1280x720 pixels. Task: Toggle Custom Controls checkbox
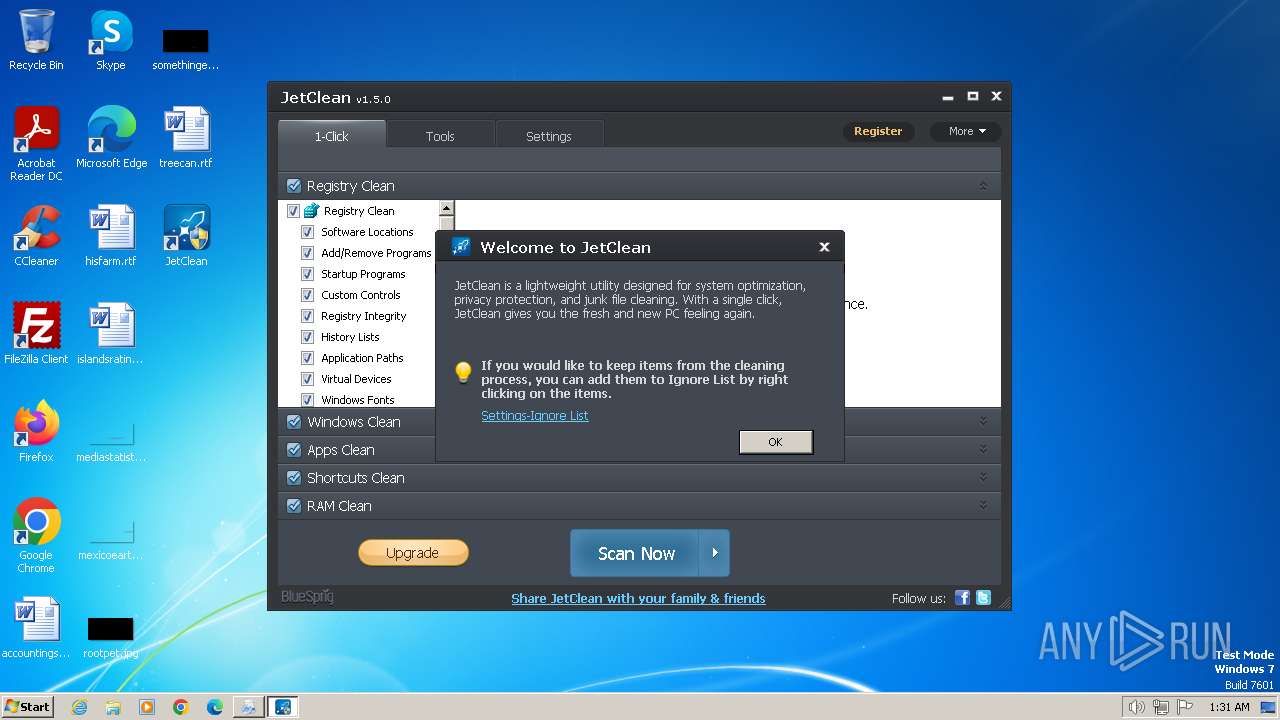pyautogui.click(x=308, y=295)
